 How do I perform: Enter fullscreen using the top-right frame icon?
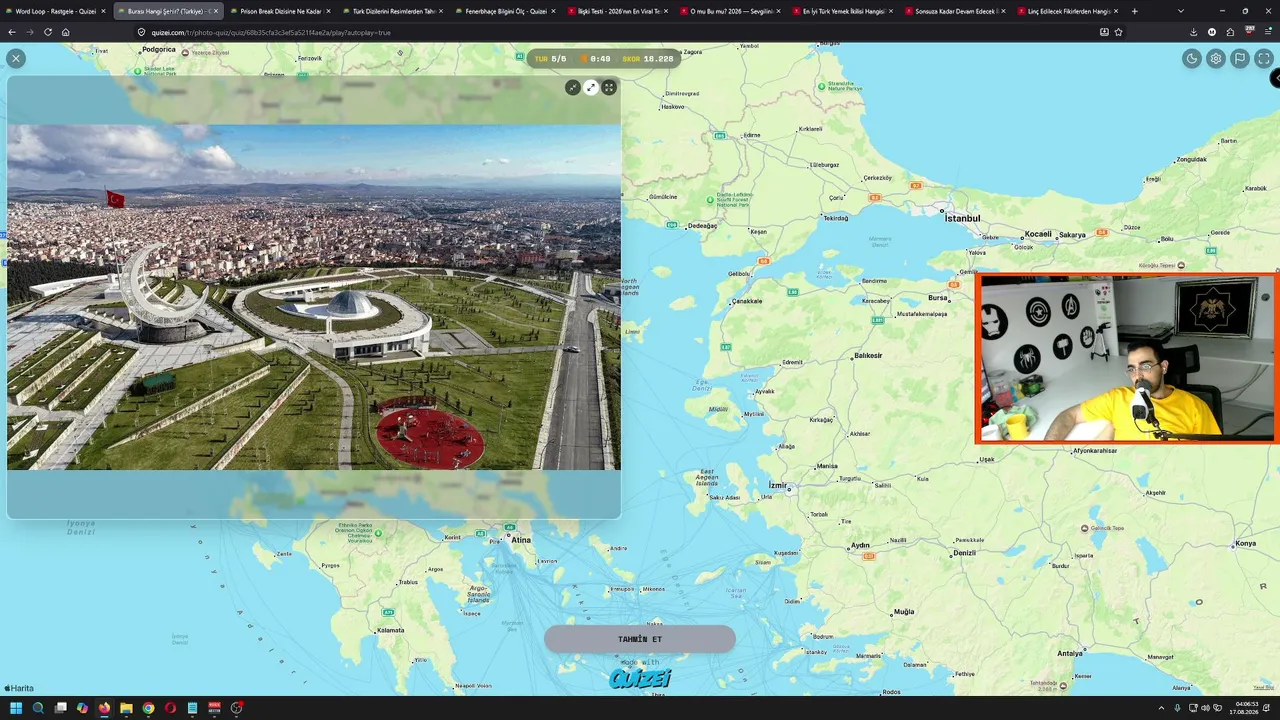click(x=1264, y=59)
